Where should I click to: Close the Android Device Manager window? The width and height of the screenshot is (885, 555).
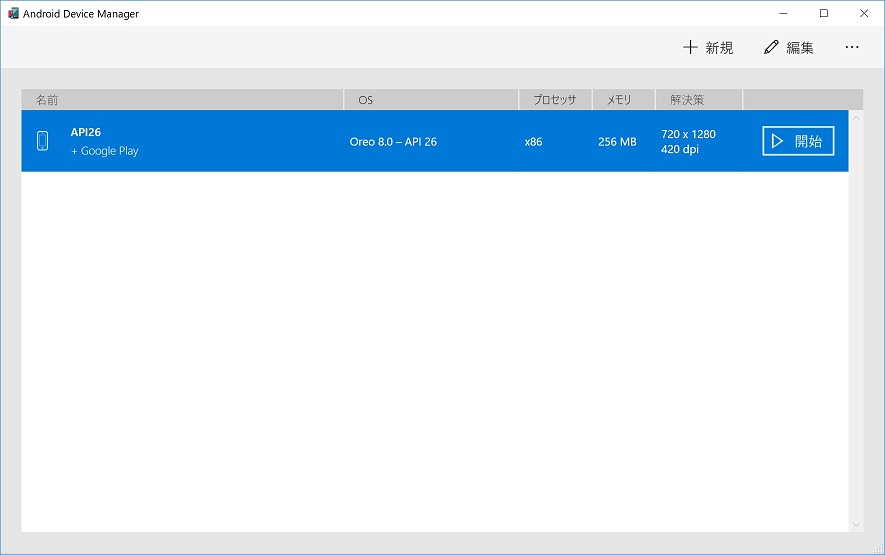point(864,13)
